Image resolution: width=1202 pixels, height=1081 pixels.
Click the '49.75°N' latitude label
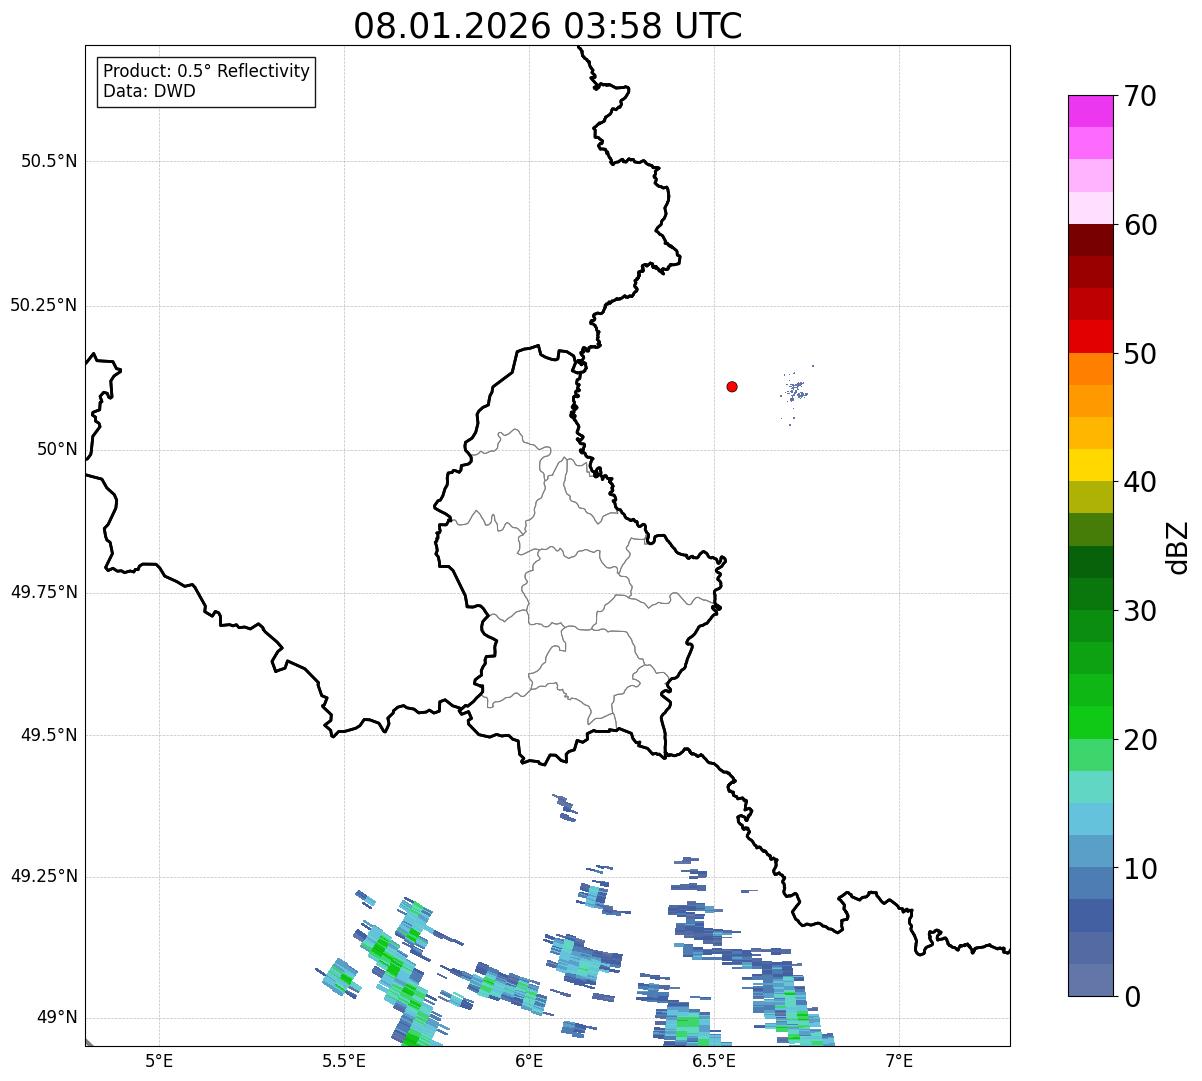(x=44, y=592)
